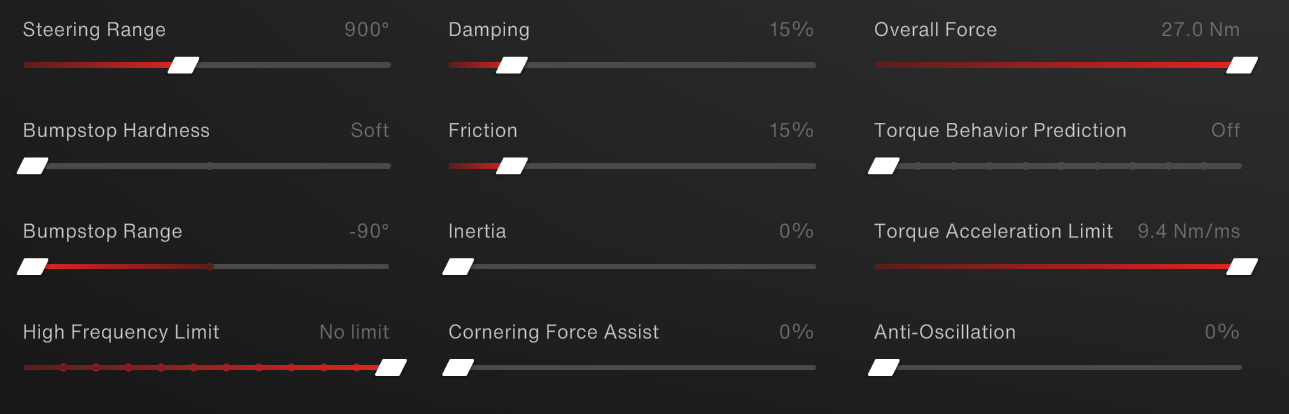
Task: Click the Anti-Oscillation label
Action: pos(944,332)
